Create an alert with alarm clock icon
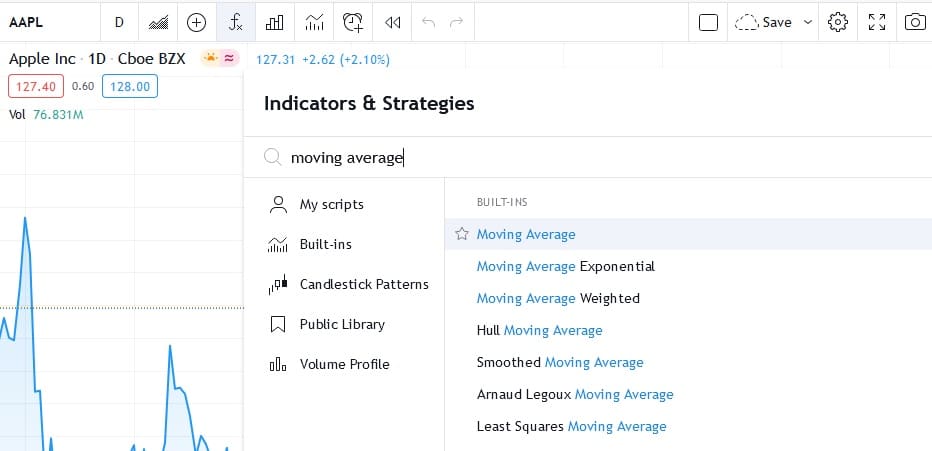Viewport: 932px width, 451px height. pos(353,22)
